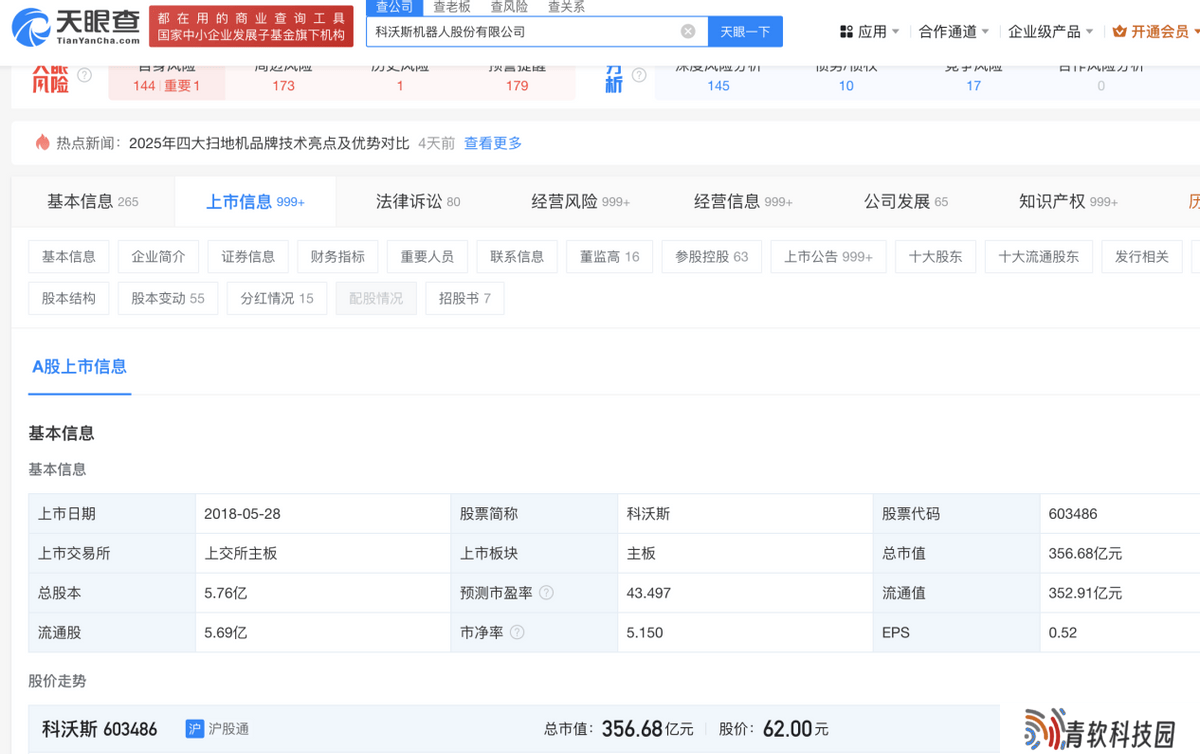Open the 法律诉讼 80 tab
1200x754 pixels.
pyautogui.click(x=418, y=201)
